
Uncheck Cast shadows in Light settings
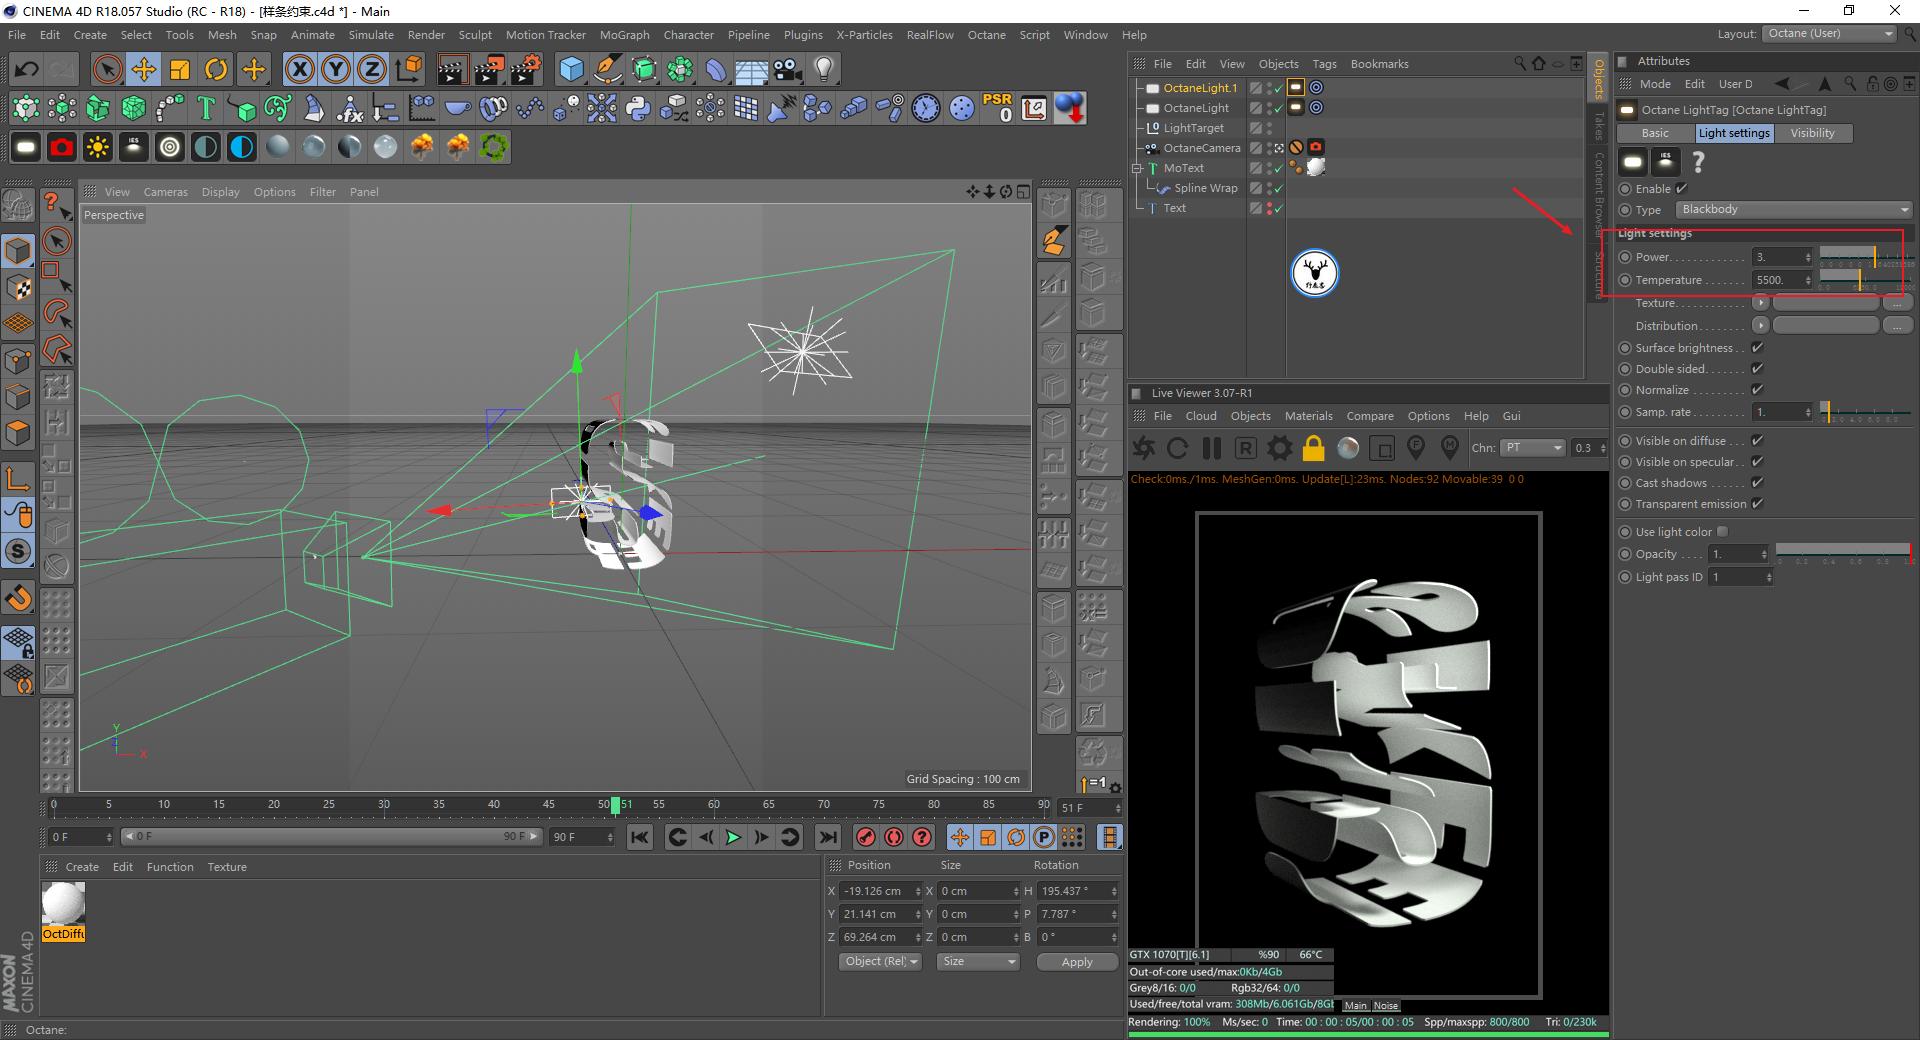[x=1757, y=483]
